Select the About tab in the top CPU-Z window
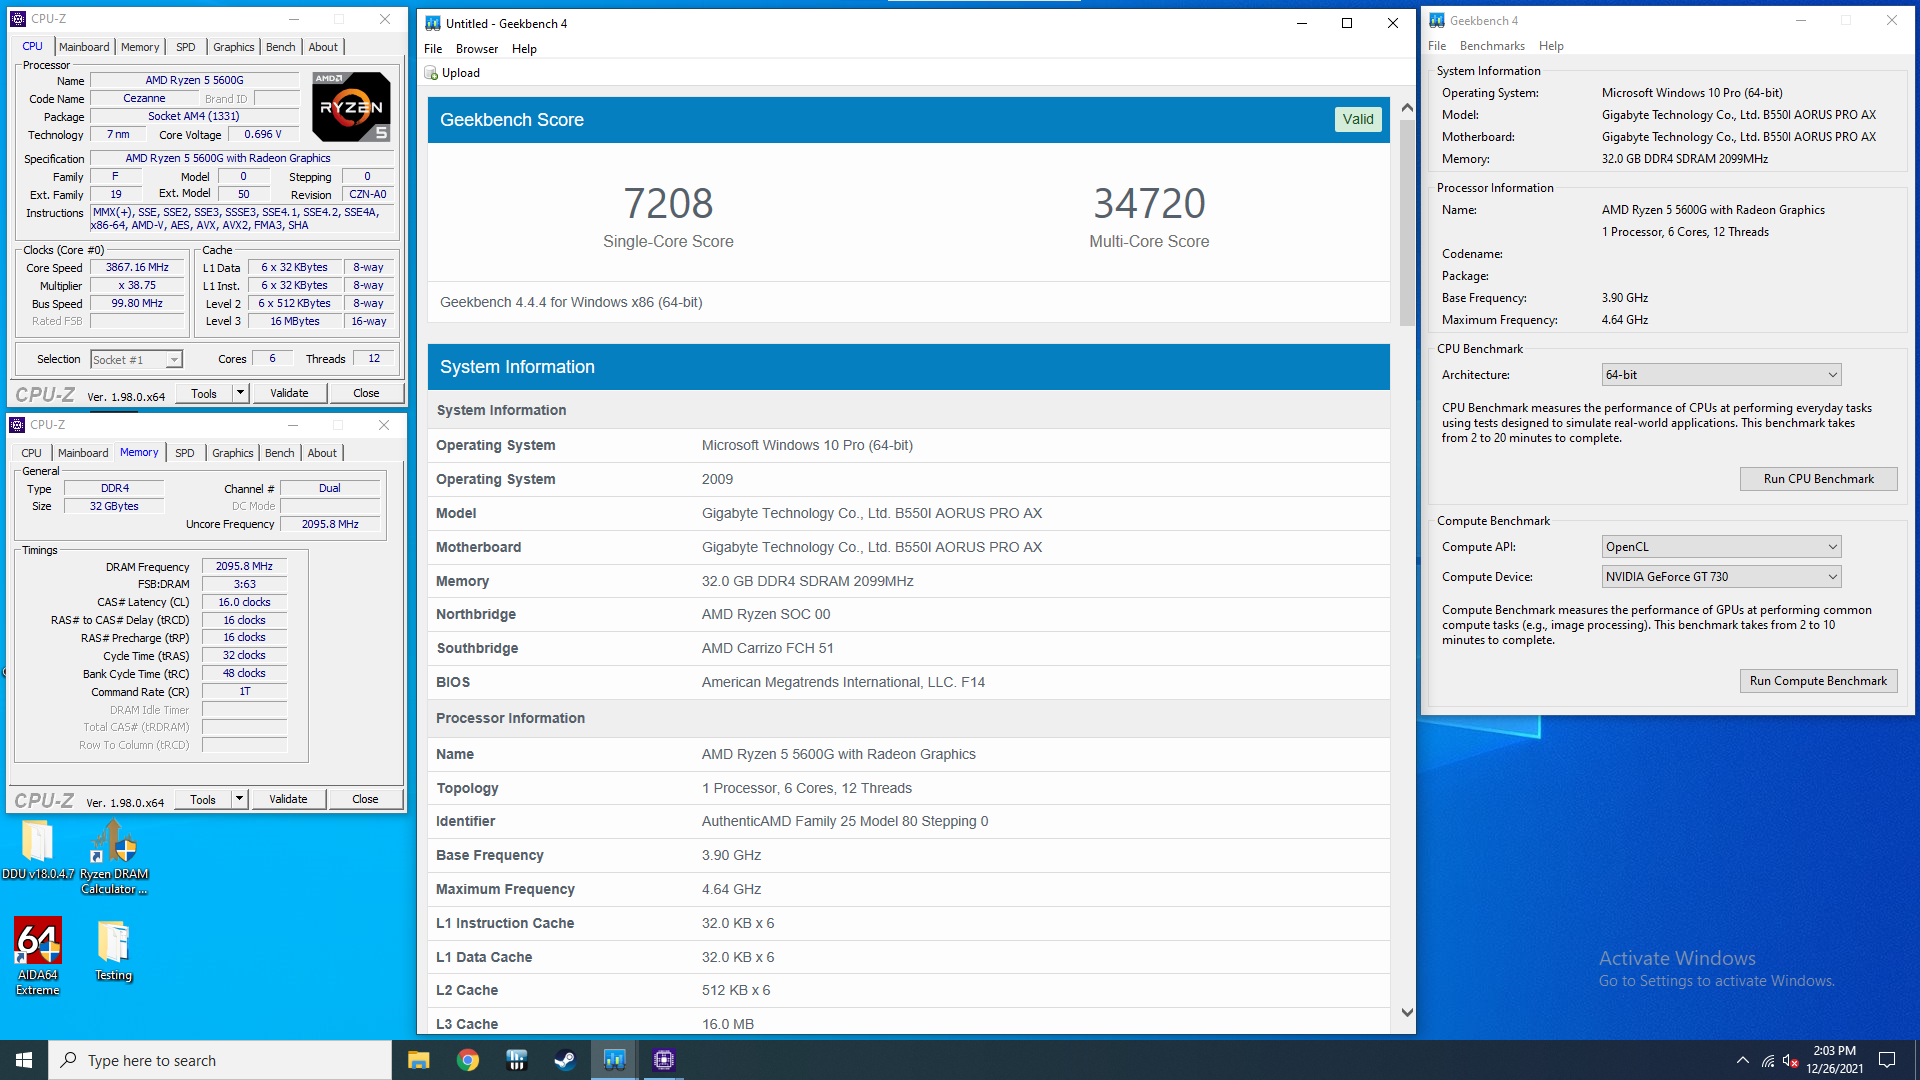 pyautogui.click(x=323, y=47)
